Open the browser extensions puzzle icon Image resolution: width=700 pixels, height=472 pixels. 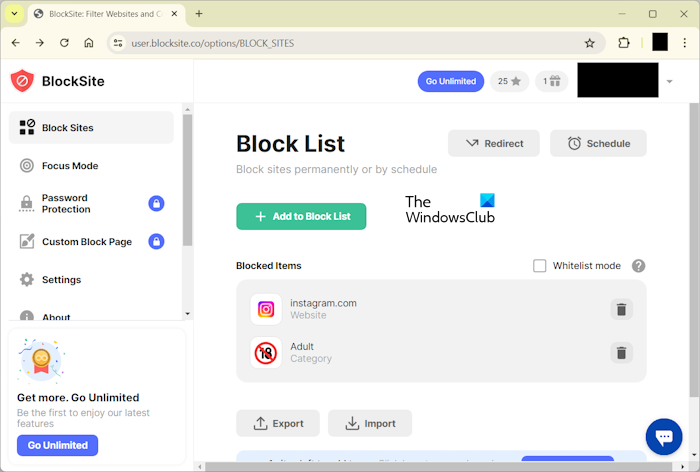624,43
